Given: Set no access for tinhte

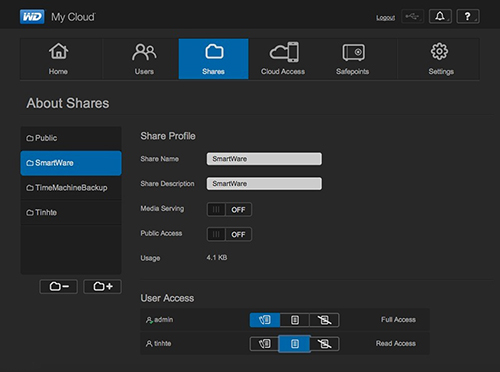Looking at the screenshot, I should pyautogui.click(x=325, y=344).
